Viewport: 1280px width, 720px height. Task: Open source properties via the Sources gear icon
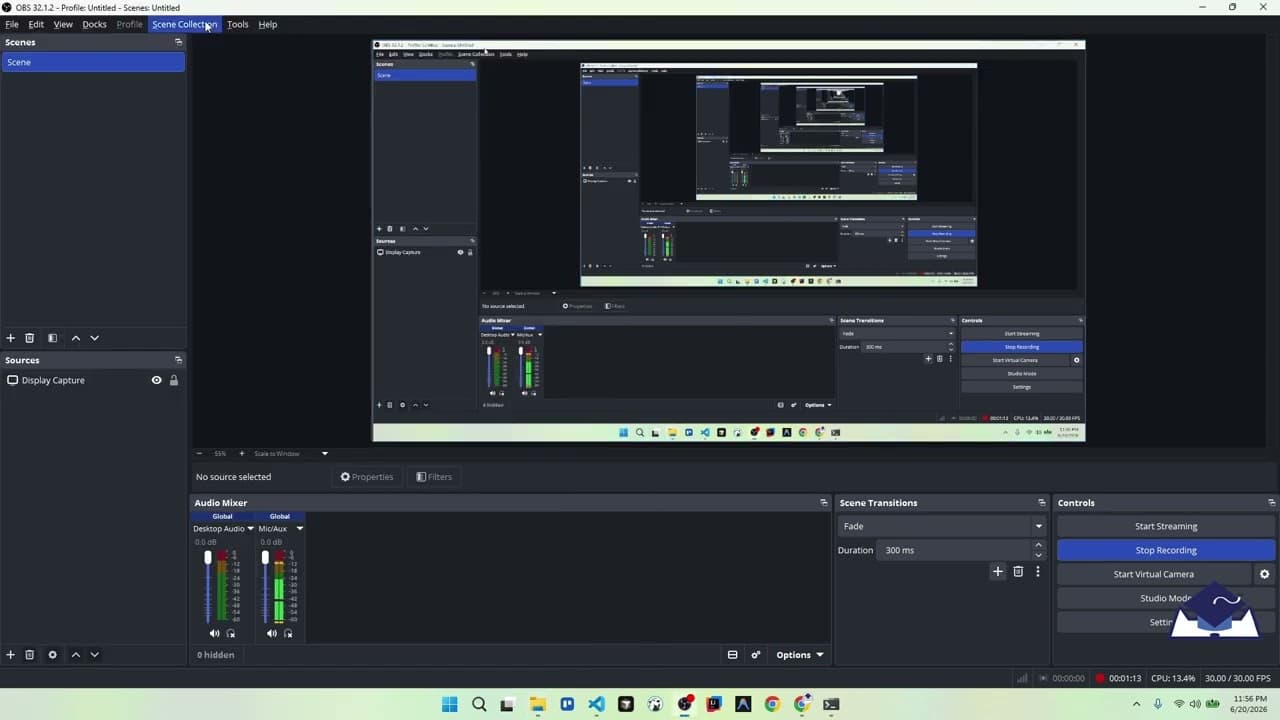point(53,655)
